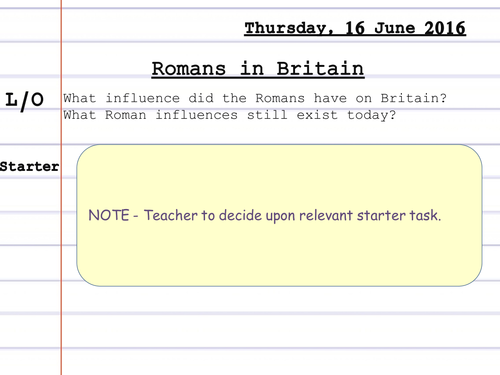The image size is (500, 375).
Task: Click the NOTE teacher starter task sentence
Action: [265, 215]
